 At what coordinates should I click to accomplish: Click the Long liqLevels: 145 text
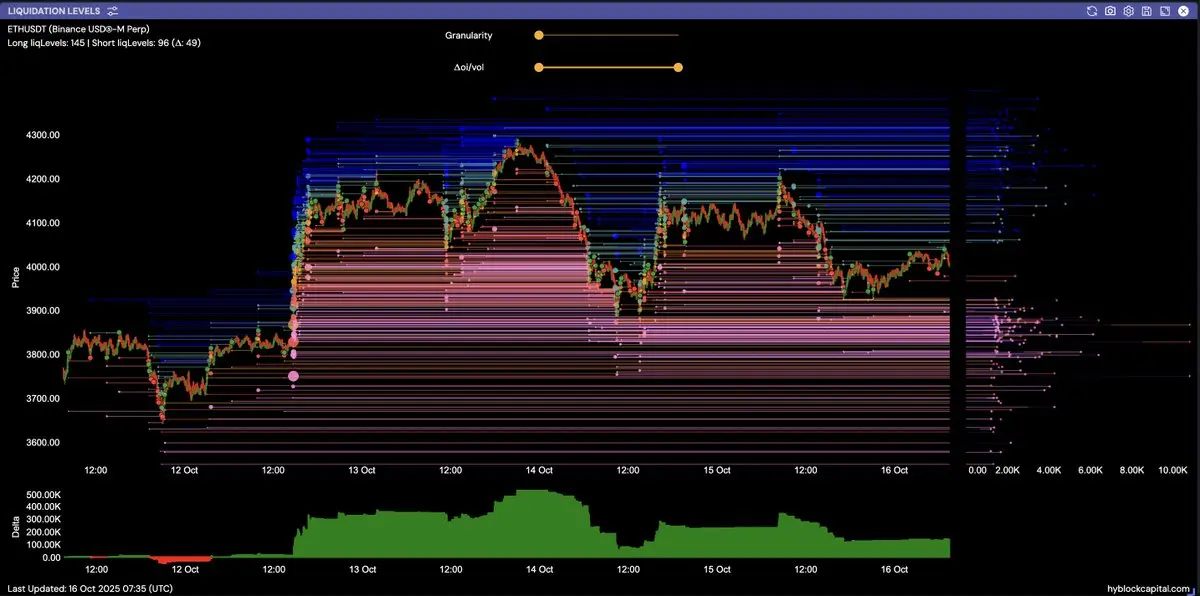46,43
